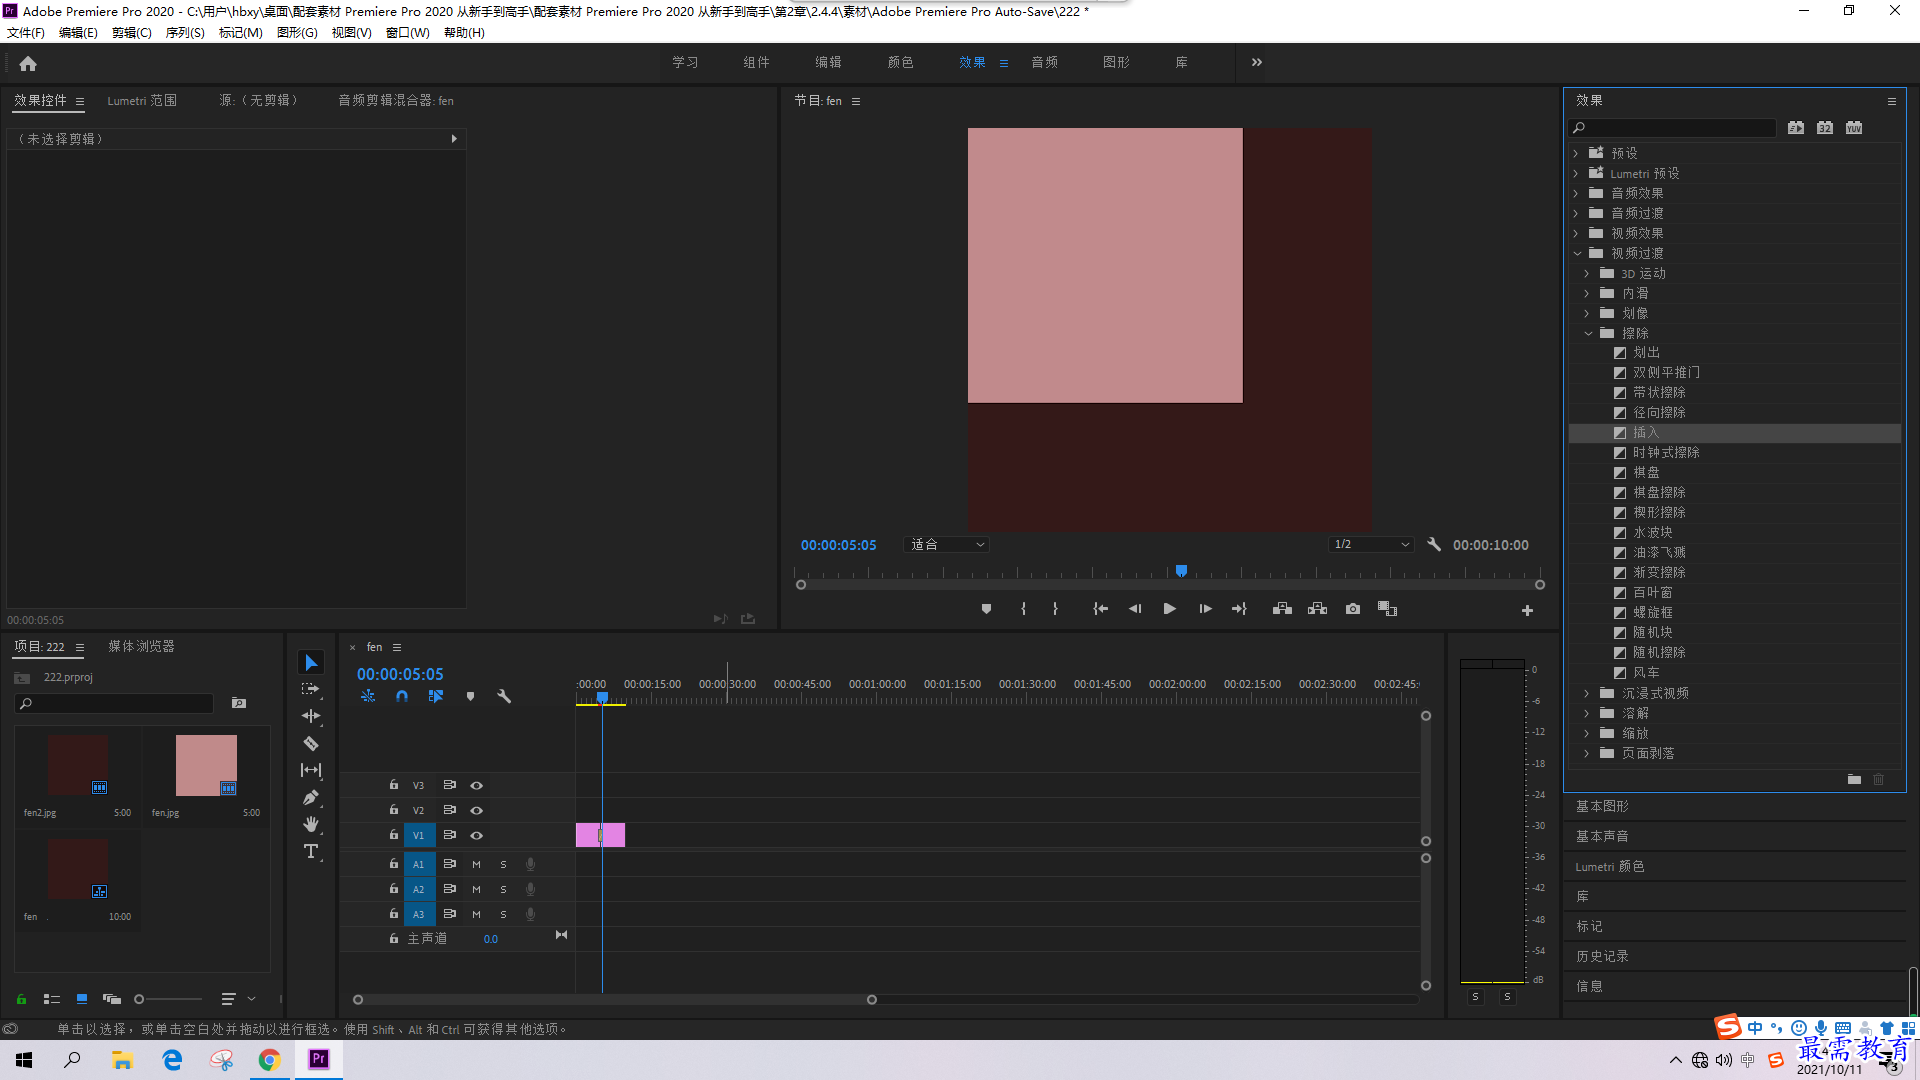The width and height of the screenshot is (1920, 1080).
Task: Toggle V1 track output eye
Action: (x=477, y=836)
